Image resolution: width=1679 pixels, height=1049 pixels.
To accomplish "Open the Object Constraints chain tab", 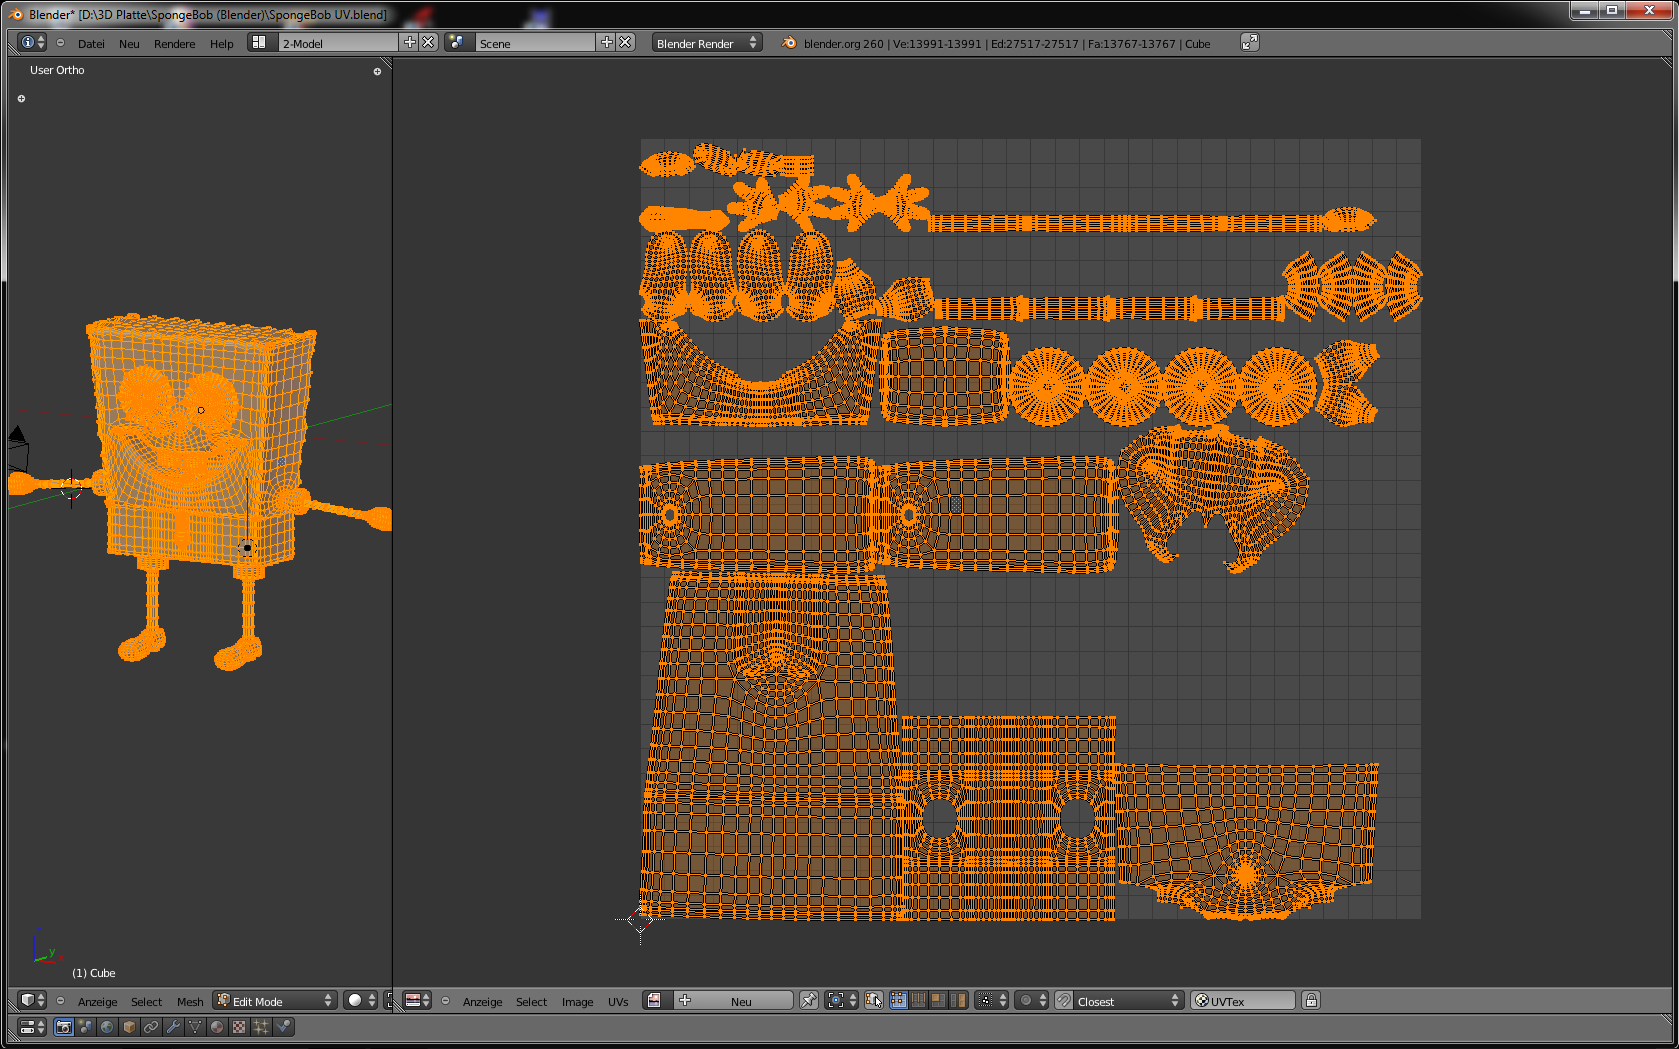I will click(x=151, y=1027).
